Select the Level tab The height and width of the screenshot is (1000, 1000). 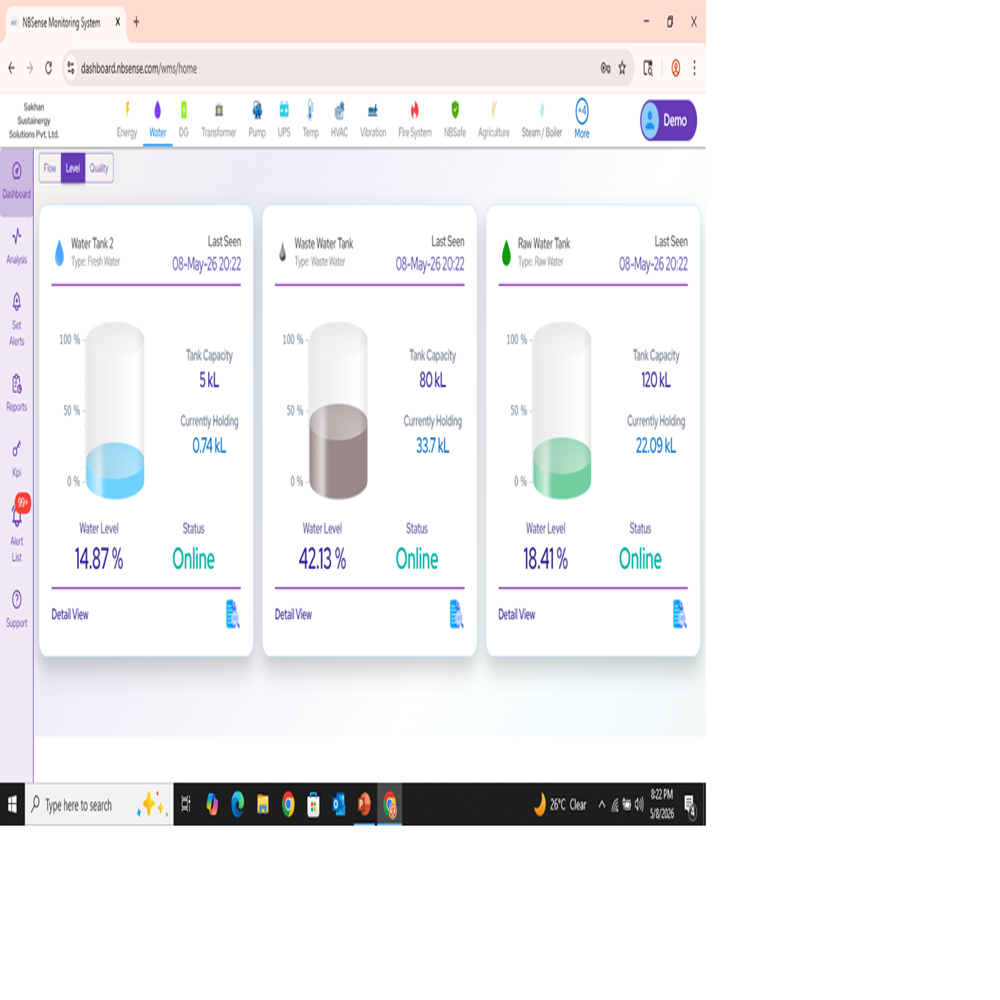click(x=73, y=168)
